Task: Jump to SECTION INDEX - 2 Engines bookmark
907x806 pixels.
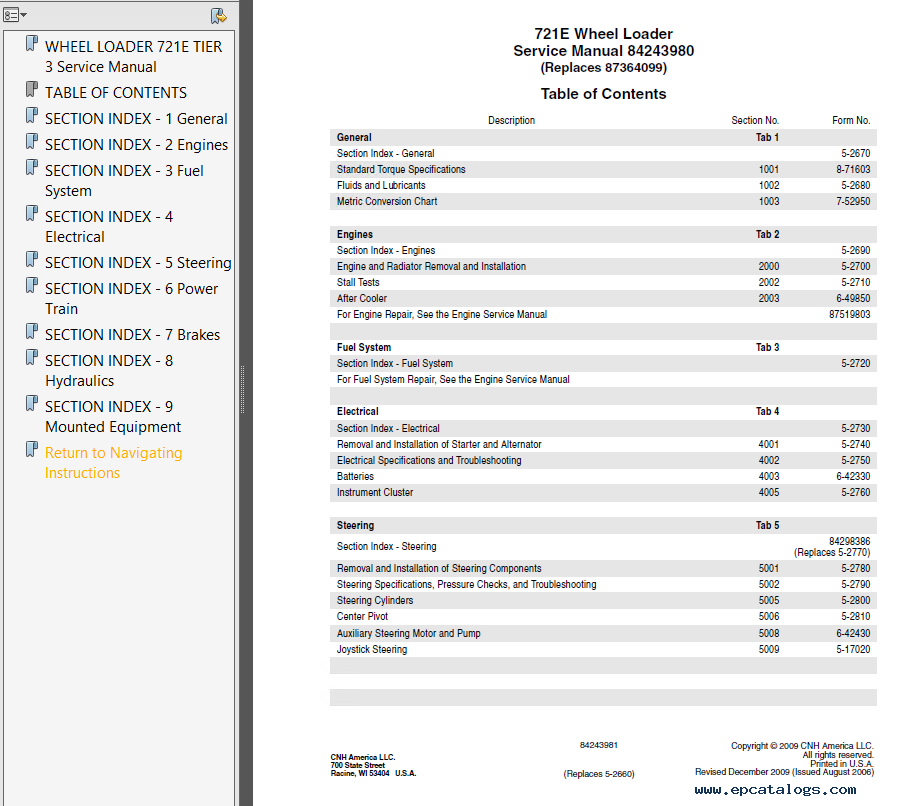Action: pos(136,145)
